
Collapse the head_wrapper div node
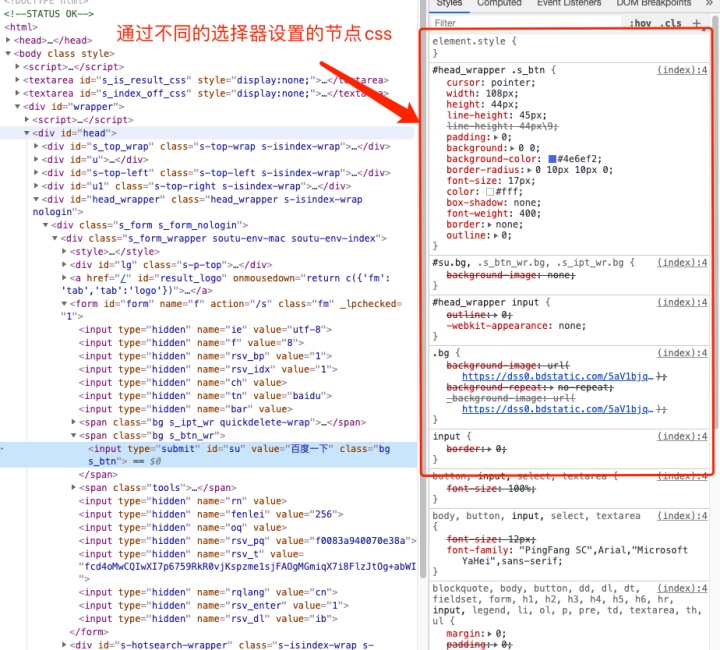pyautogui.click(x=36, y=199)
